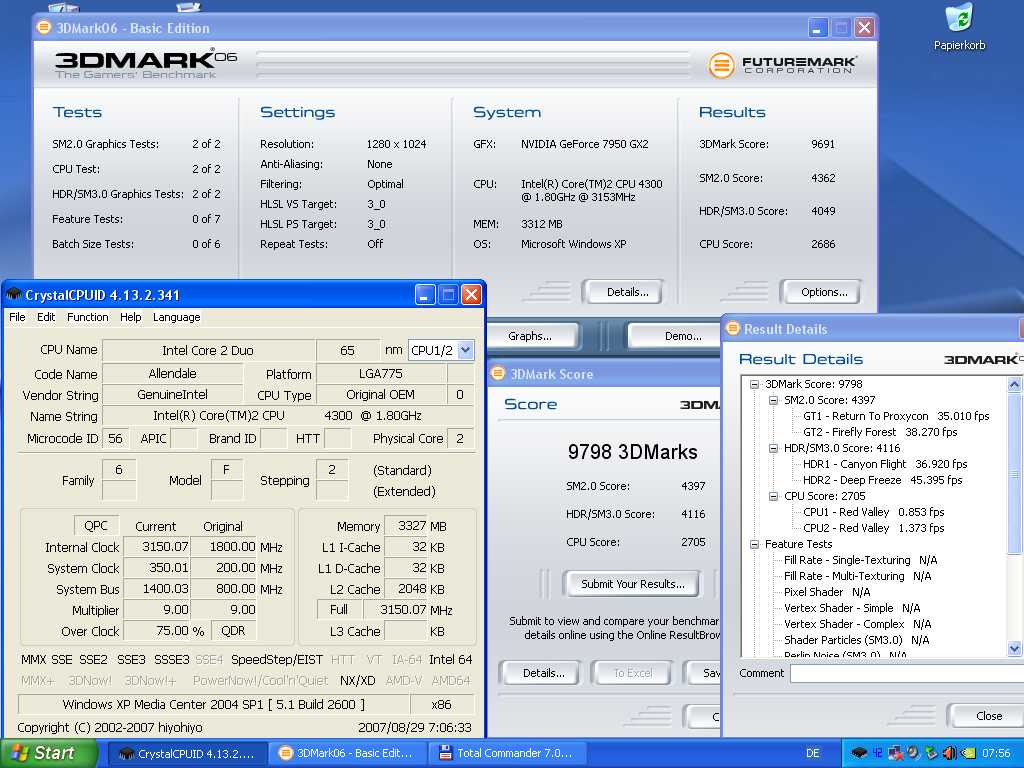Click Submit Your Results... button
1024x768 pixels.
(x=632, y=584)
